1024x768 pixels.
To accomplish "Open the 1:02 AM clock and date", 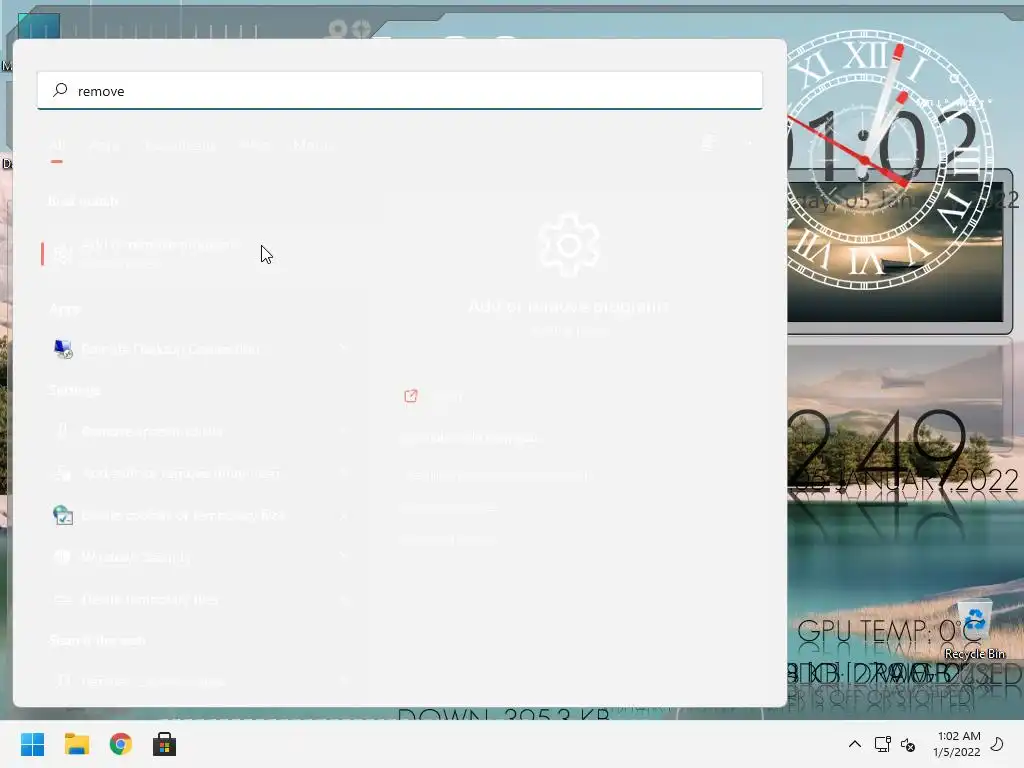I will tap(957, 744).
